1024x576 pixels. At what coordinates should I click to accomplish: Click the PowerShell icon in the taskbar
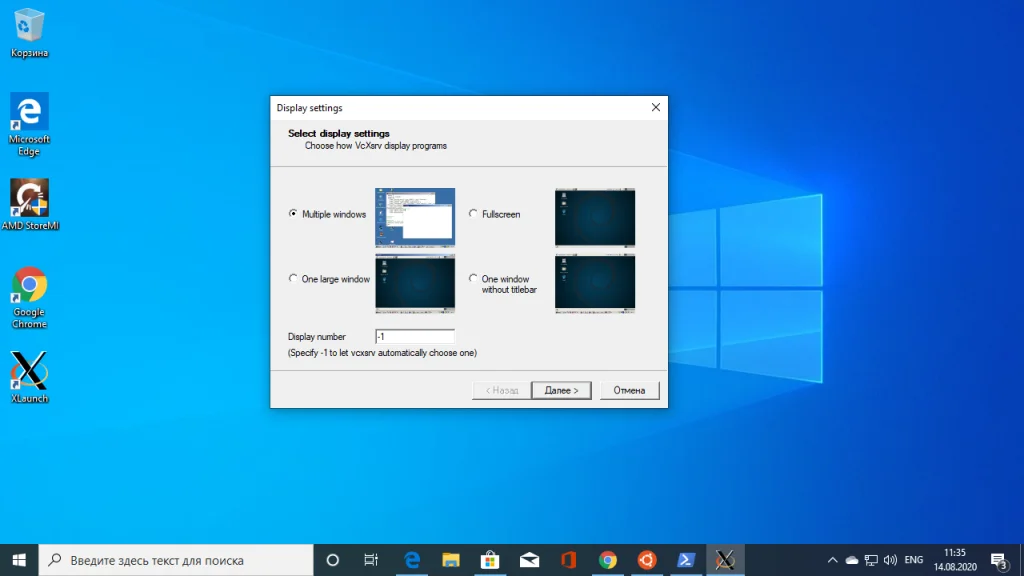(x=687, y=560)
